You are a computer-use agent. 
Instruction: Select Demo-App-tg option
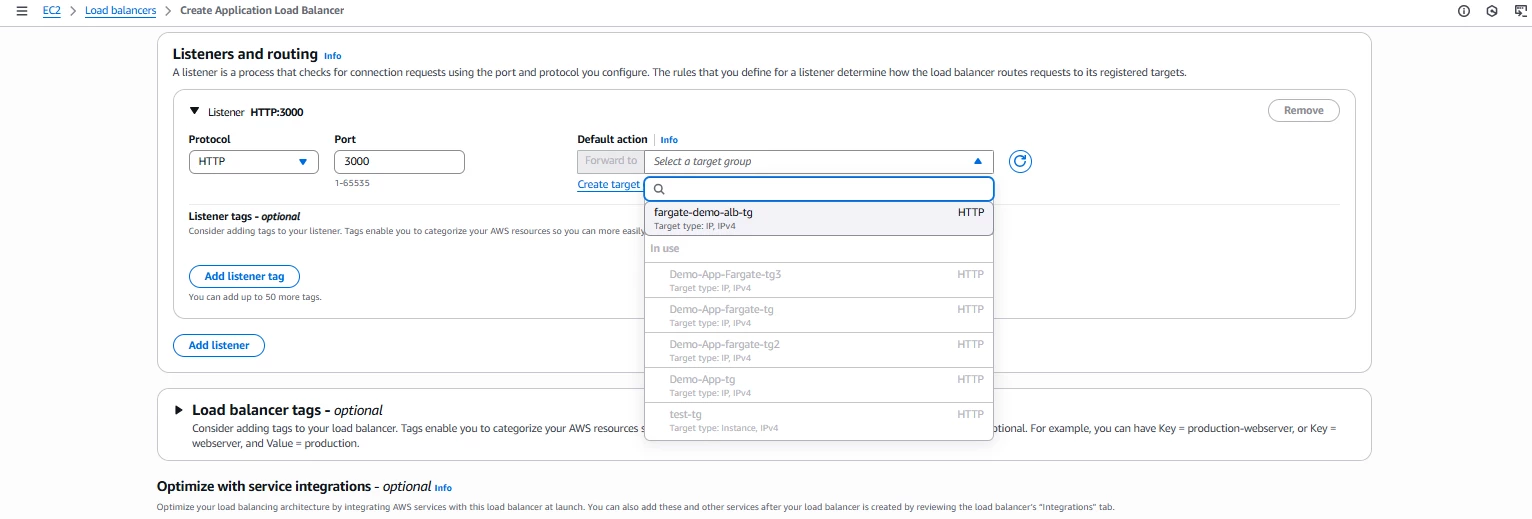tap(819, 385)
